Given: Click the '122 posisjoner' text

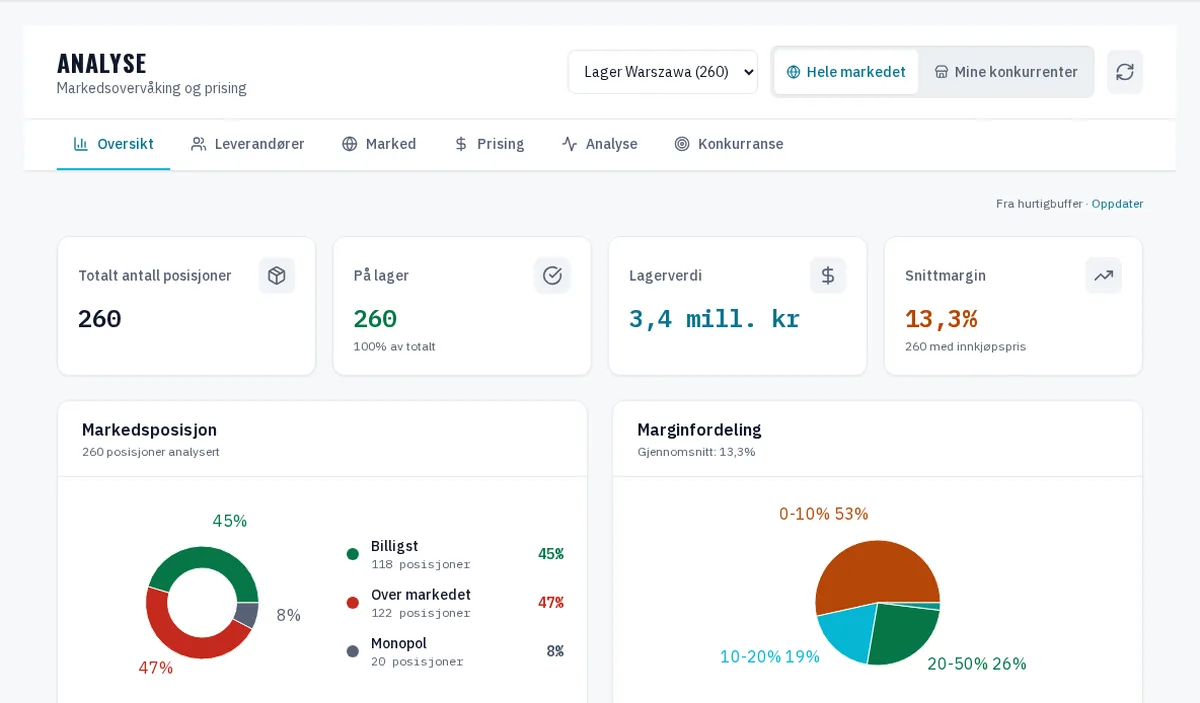Looking at the screenshot, I should [x=421, y=614].
